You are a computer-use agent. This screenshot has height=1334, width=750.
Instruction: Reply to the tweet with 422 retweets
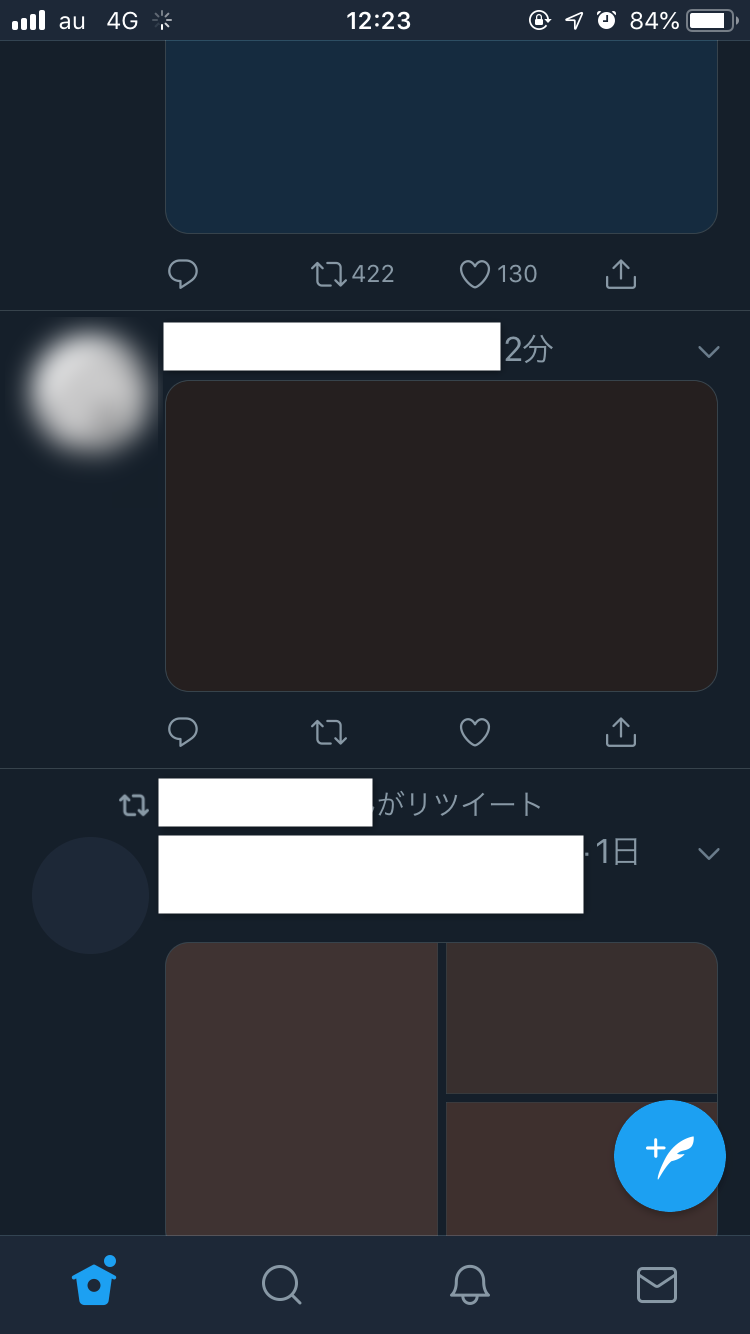tap(183, 274)
